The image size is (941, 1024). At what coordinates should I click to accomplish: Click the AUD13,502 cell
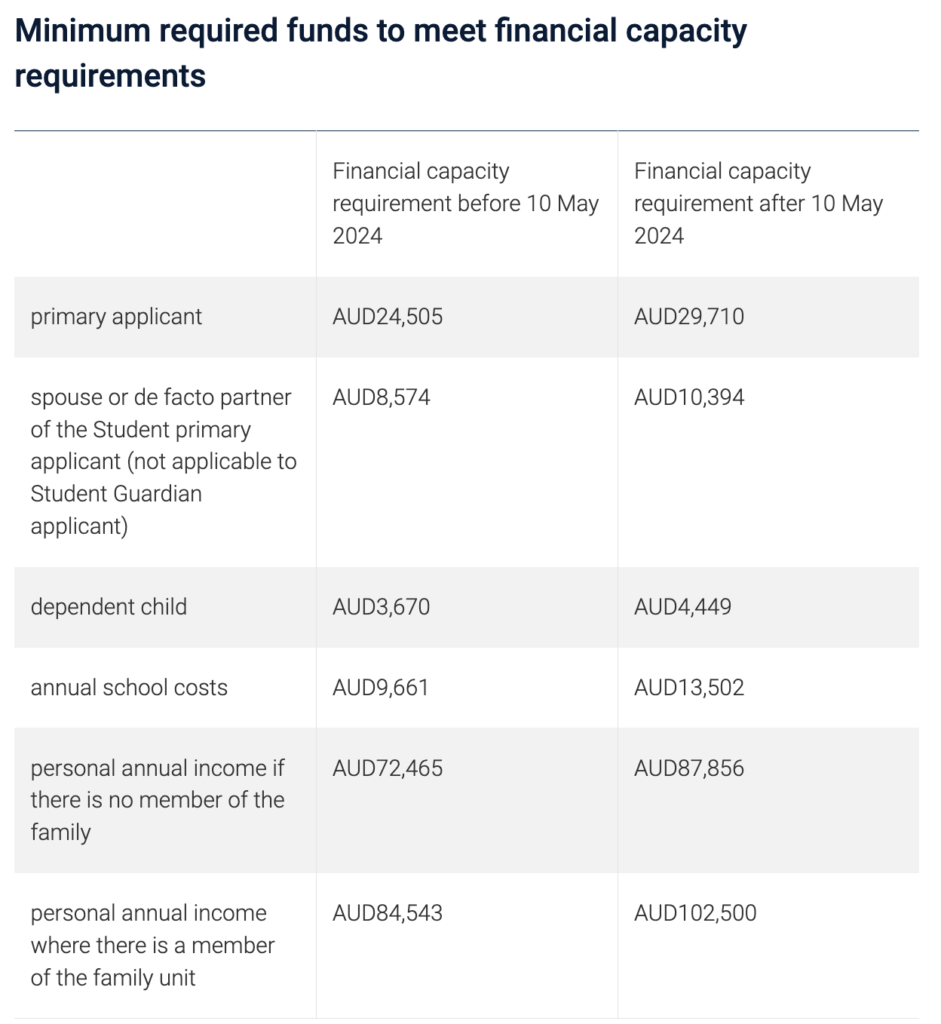689,688
